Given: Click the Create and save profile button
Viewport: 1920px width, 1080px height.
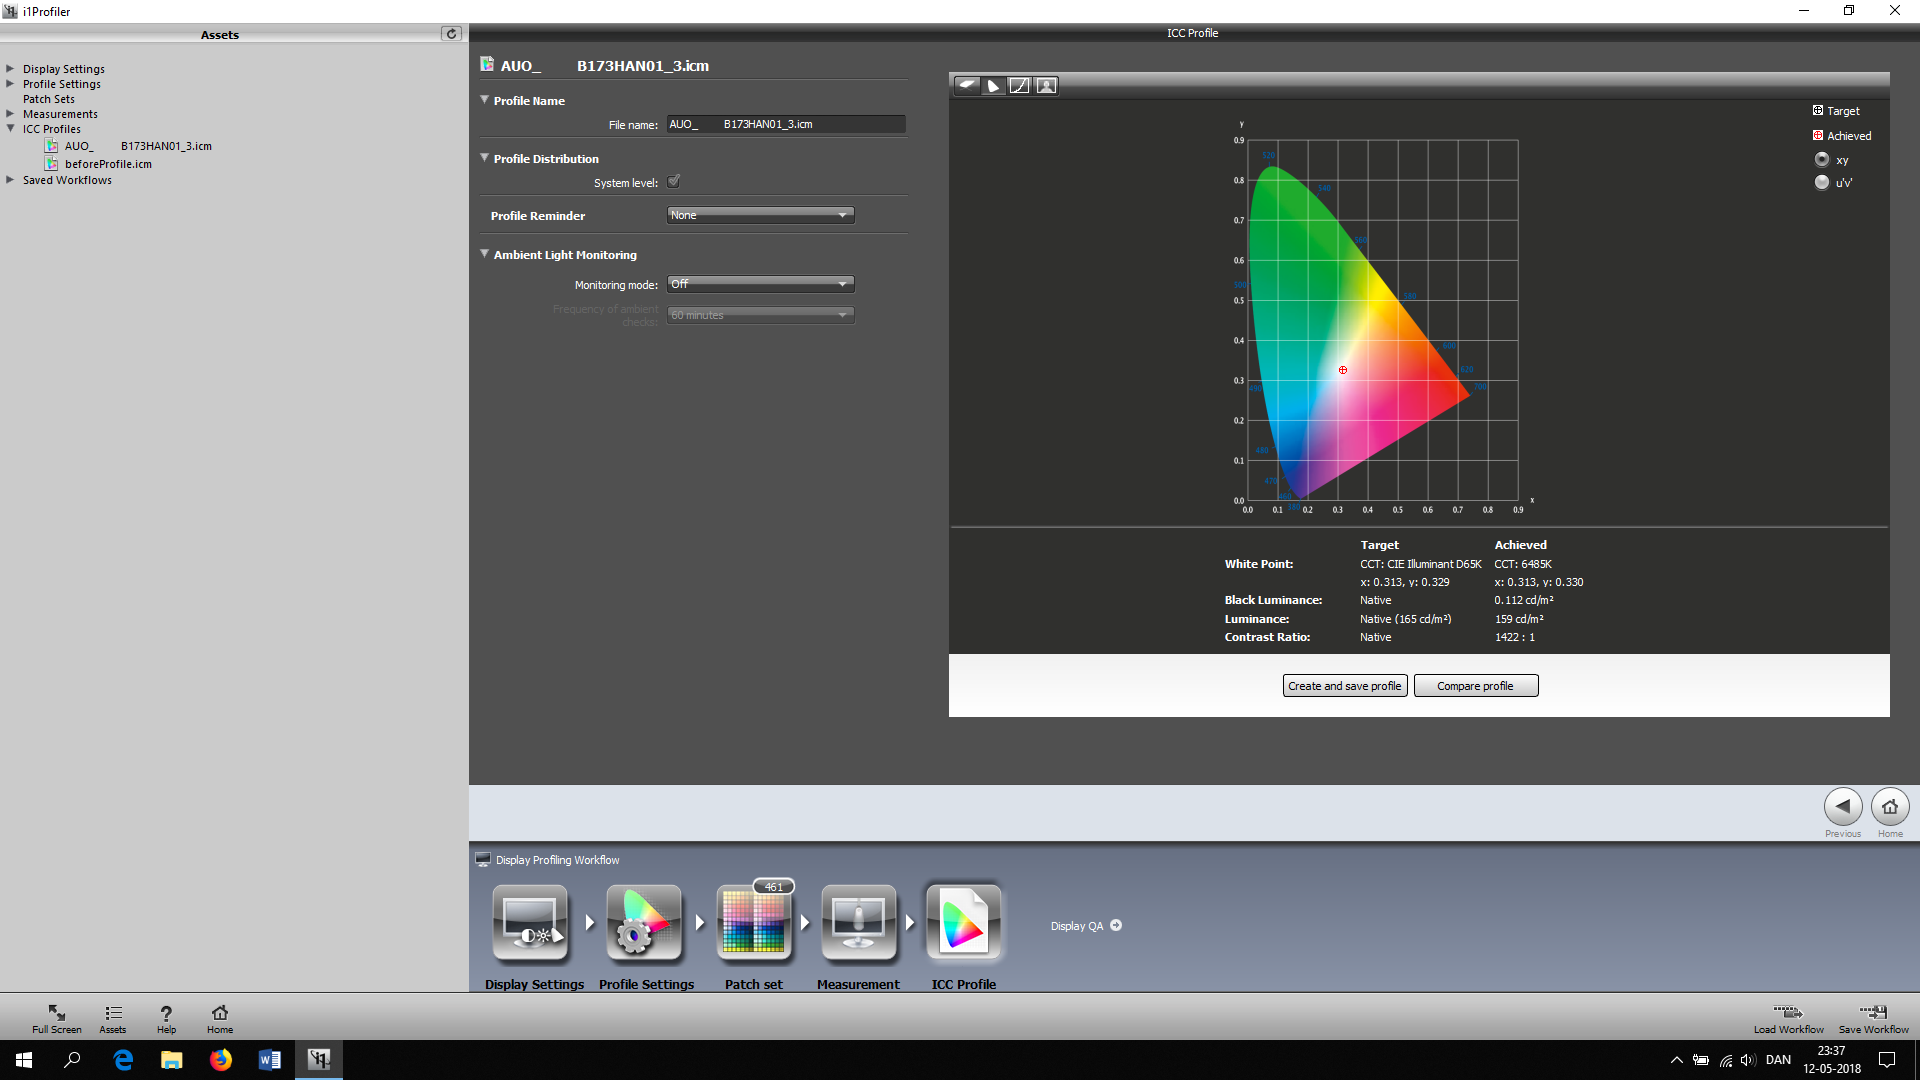Looking at the screenshot, I should coord(1344,686).
